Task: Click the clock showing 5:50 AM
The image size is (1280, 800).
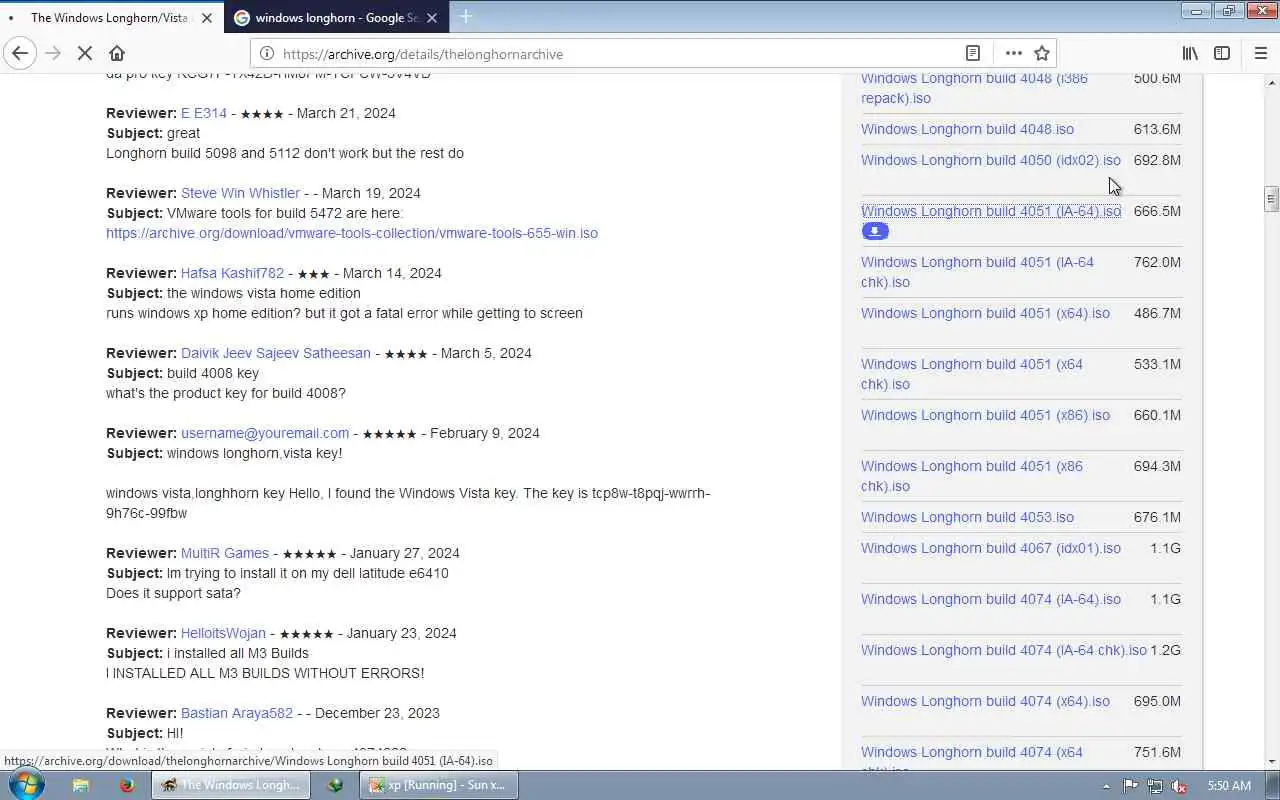Action: point(1229,785)
